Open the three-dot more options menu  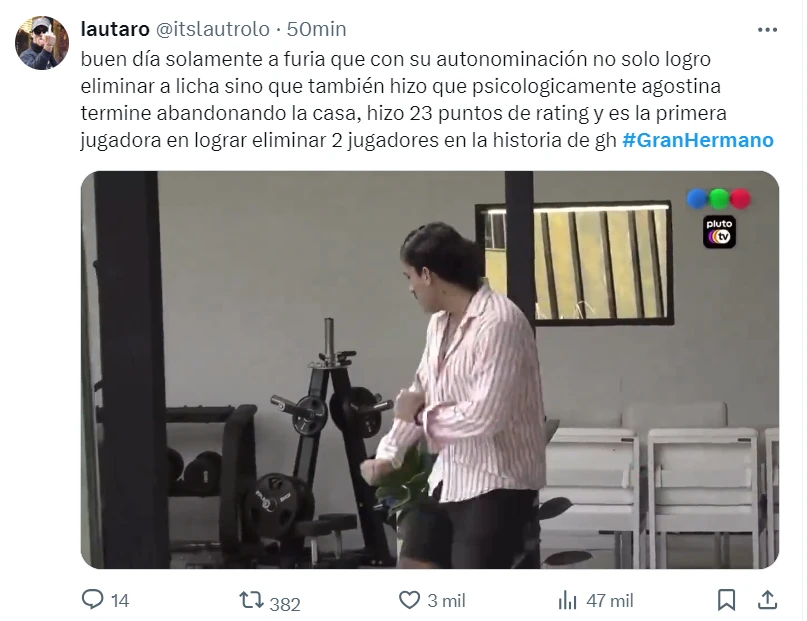click(x=767, y=30)
